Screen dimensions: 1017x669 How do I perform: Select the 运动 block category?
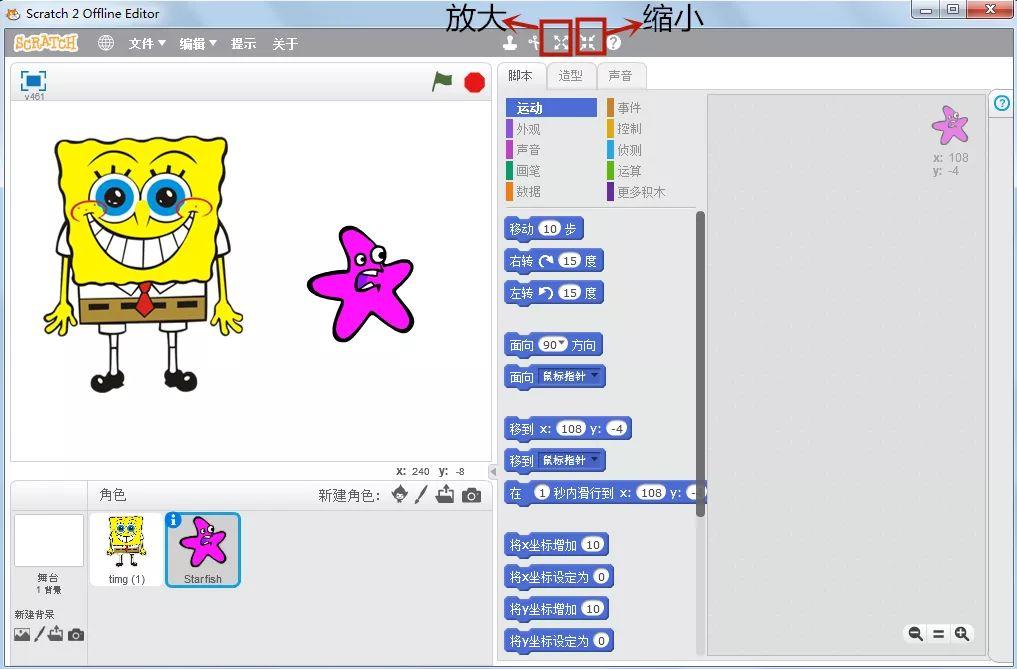[x=551, y=108]
